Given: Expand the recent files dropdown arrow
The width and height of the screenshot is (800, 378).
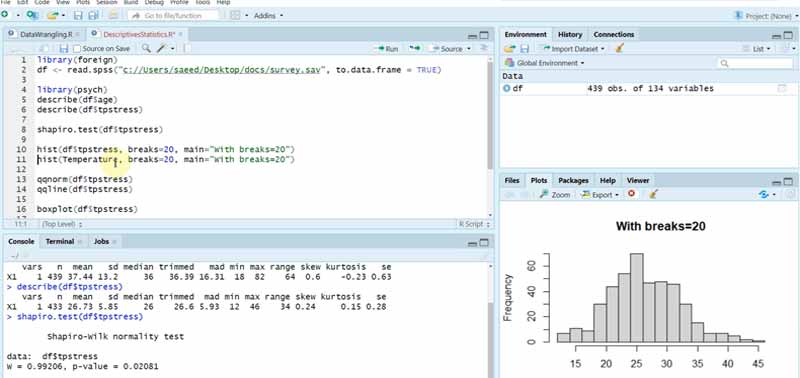Looking at the screenshot, I should (x=64, y=16).
